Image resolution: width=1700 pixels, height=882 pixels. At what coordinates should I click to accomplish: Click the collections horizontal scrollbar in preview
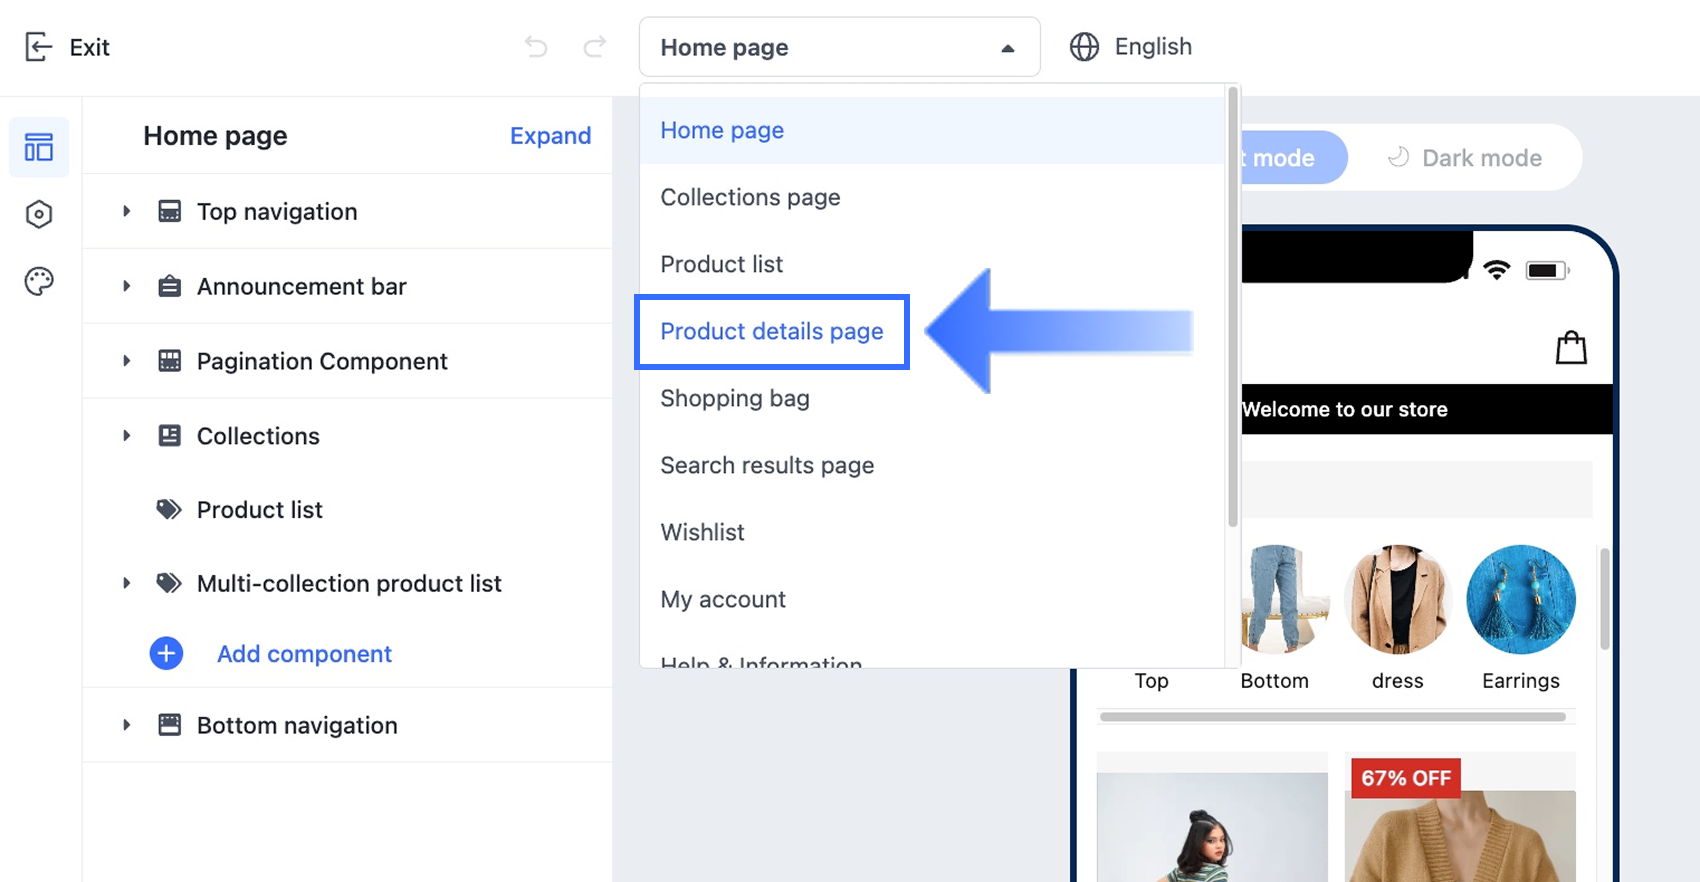[x=1333, y=716]
